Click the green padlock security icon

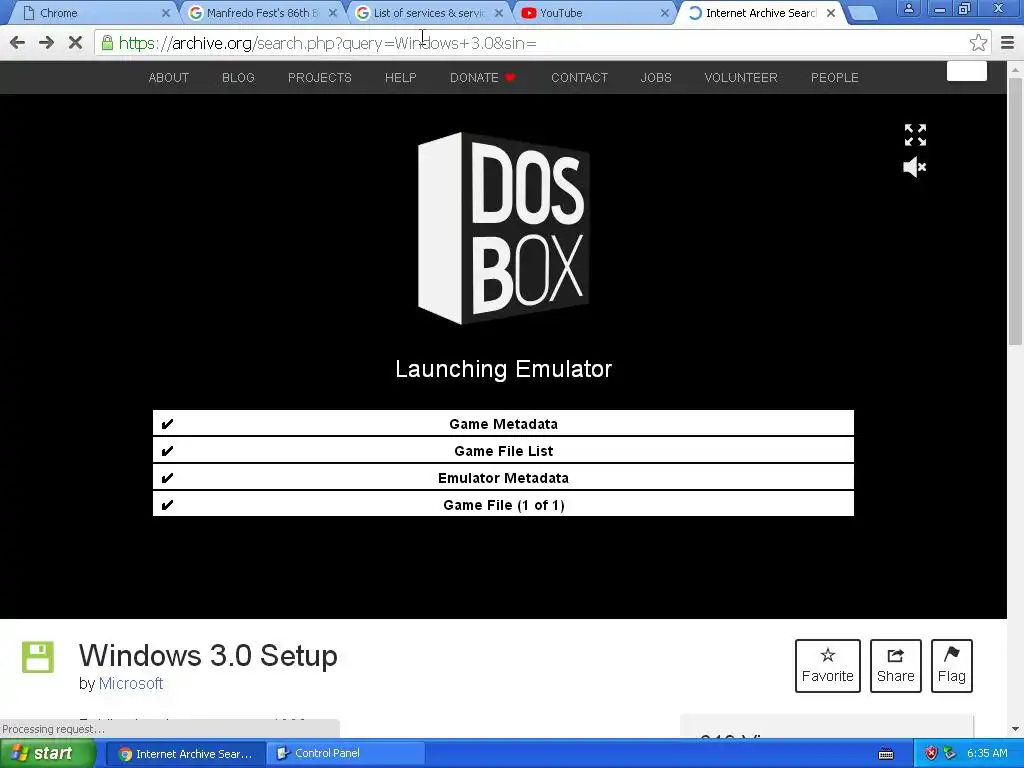click(107, 43)
